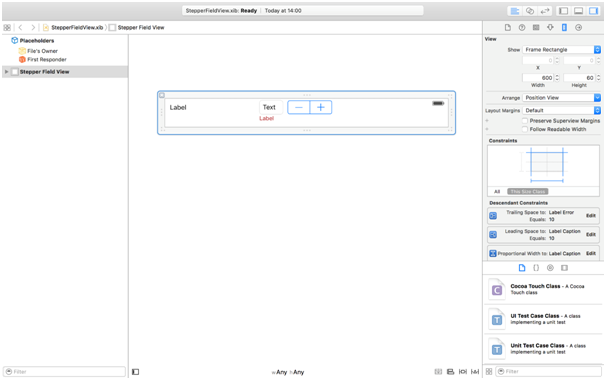This screenshot has height=380, width=606.
Task: Open StepperFieldView.xib in the jump bar
Action: [x=73, y=27]
